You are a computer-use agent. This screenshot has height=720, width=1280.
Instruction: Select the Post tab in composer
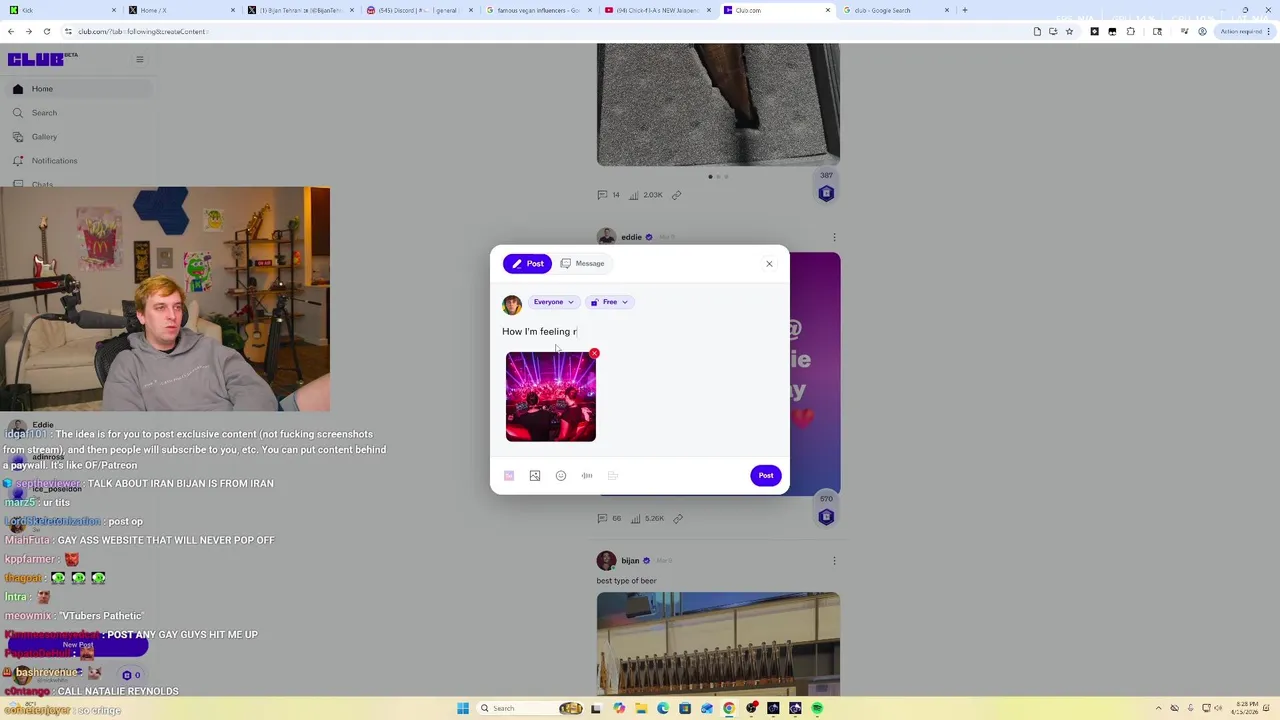[x=527, y=264]
